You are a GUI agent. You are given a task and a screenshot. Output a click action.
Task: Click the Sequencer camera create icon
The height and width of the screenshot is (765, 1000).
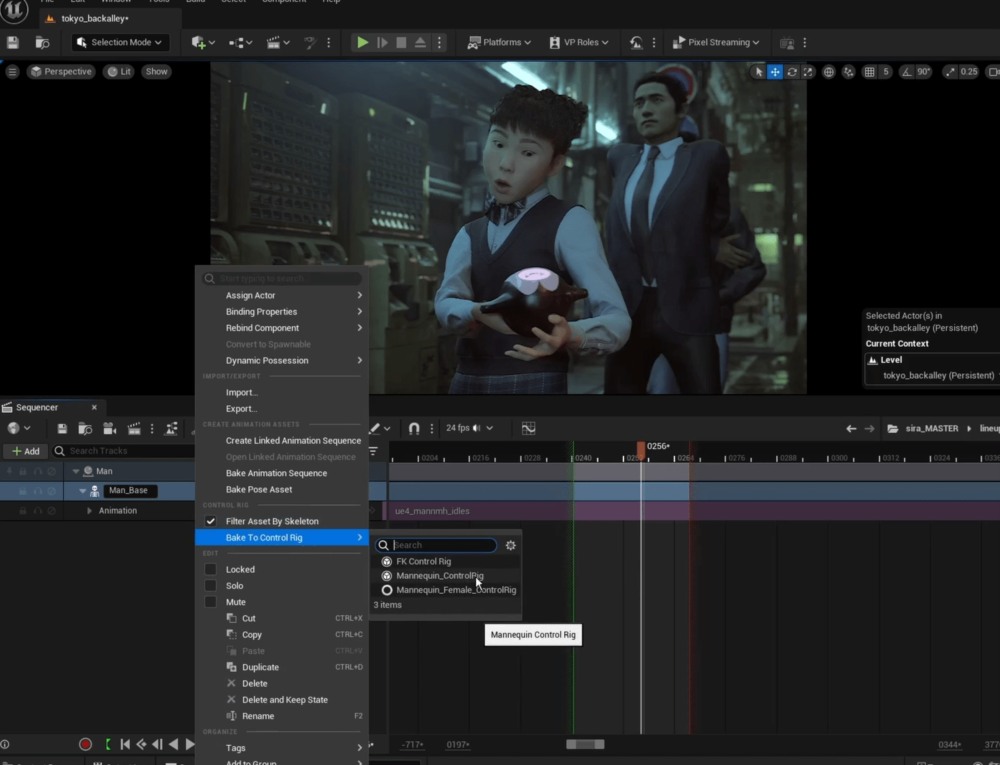click(109, 428)
